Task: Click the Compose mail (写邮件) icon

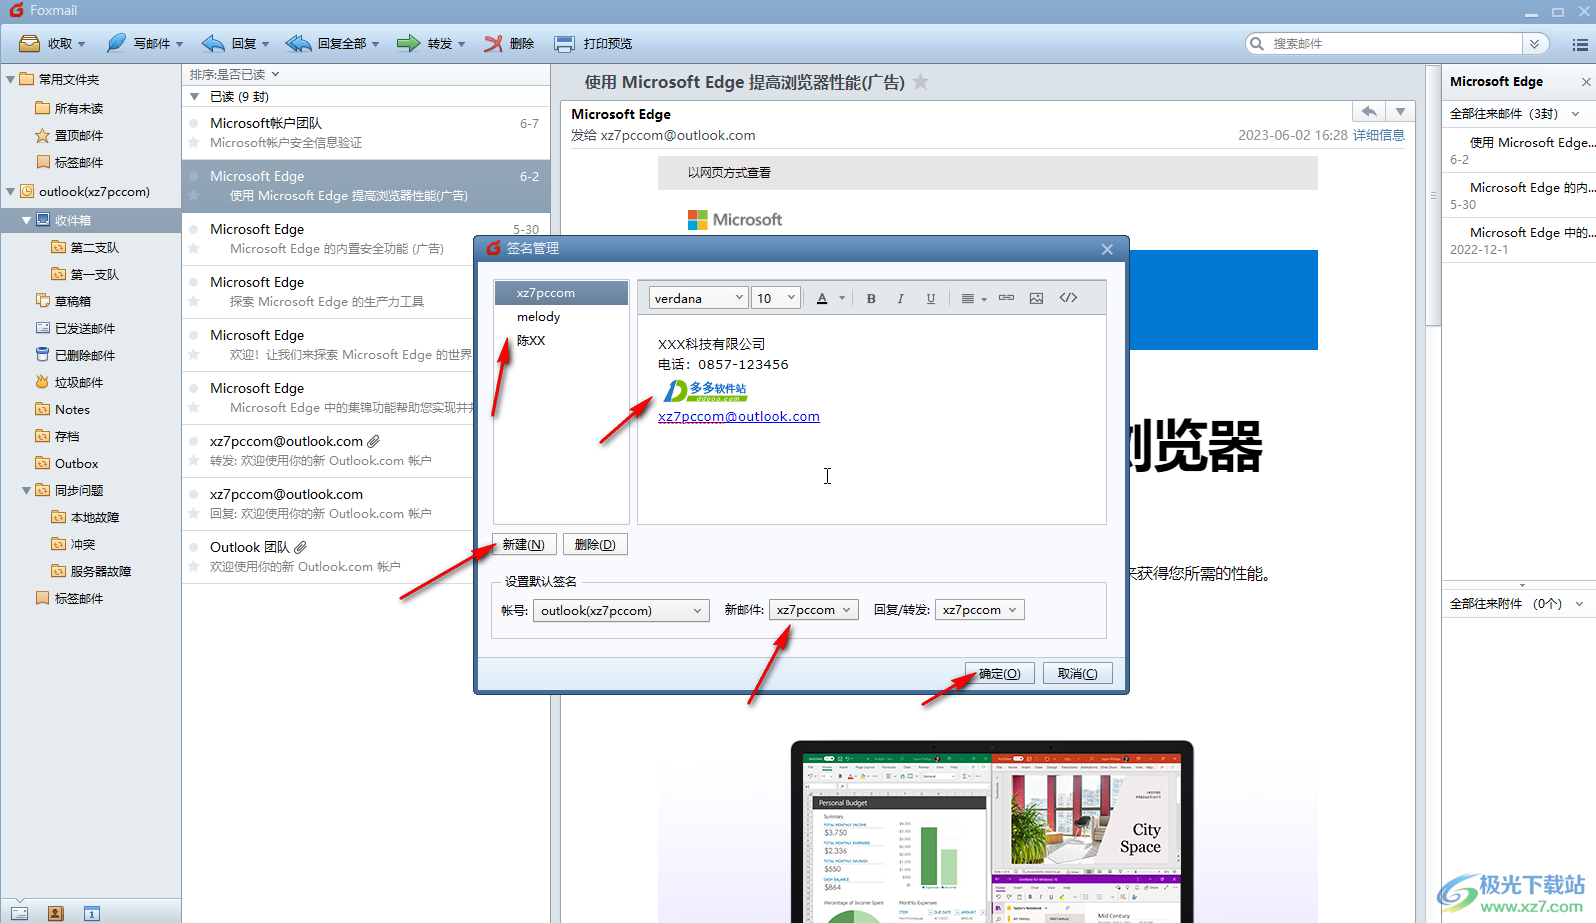Action: [117, 44]
